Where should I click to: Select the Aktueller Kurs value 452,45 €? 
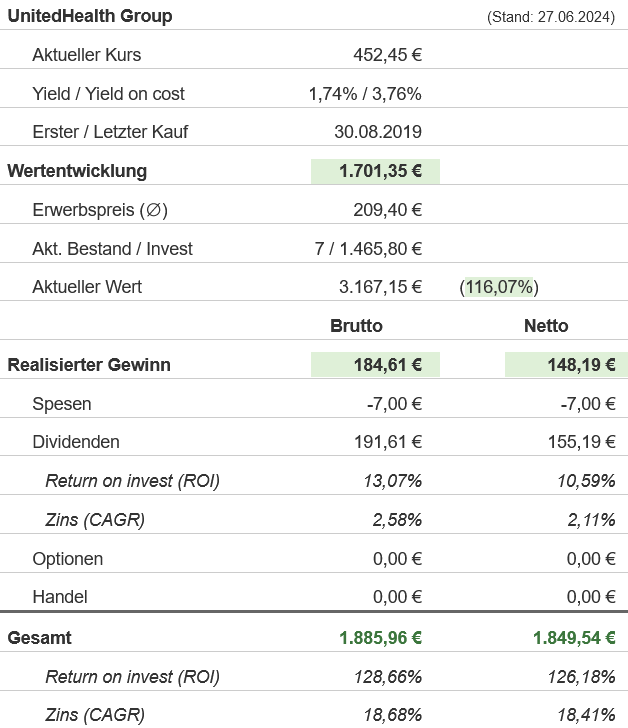[x=387, y=55]
